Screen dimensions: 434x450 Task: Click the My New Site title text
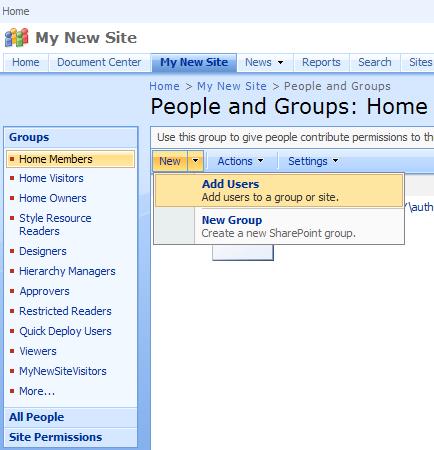click(x=86, y=38)
